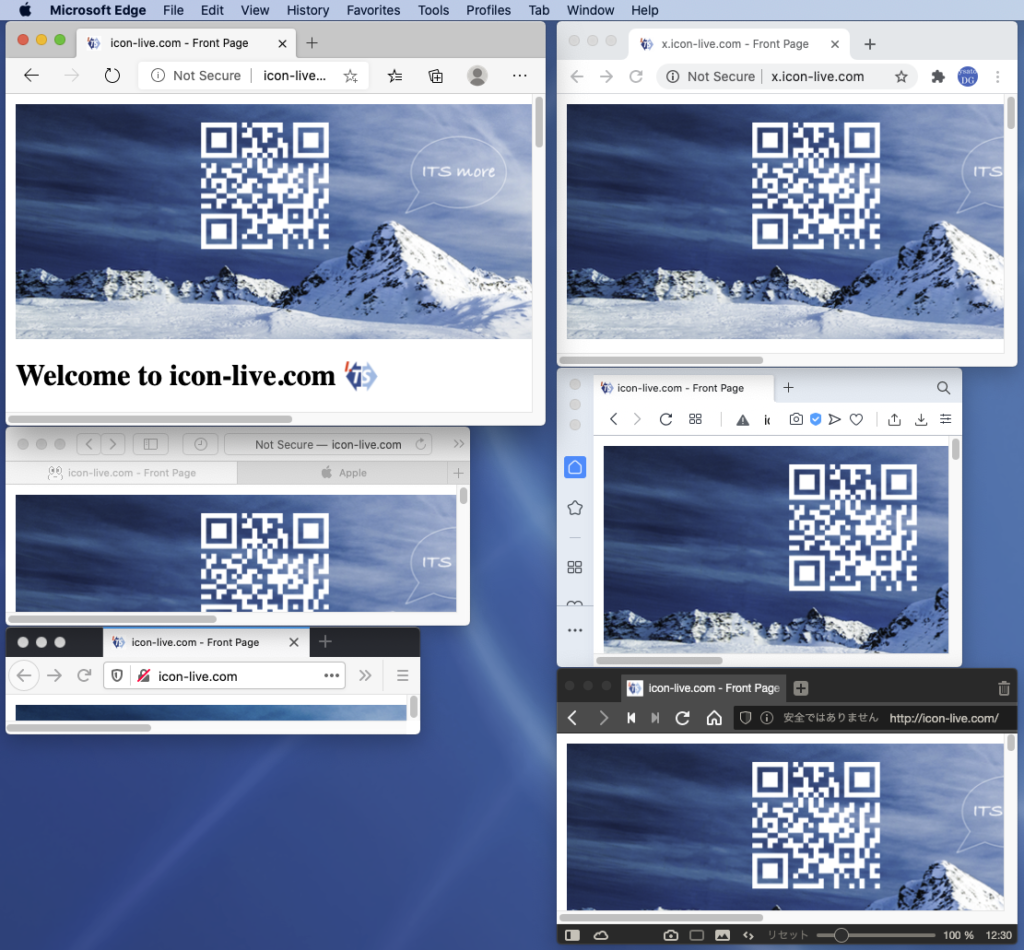Open the Vivaldi closed tabs trash icon
Viewport: 1024px width, 950px height.
[x=1004, y=688]
